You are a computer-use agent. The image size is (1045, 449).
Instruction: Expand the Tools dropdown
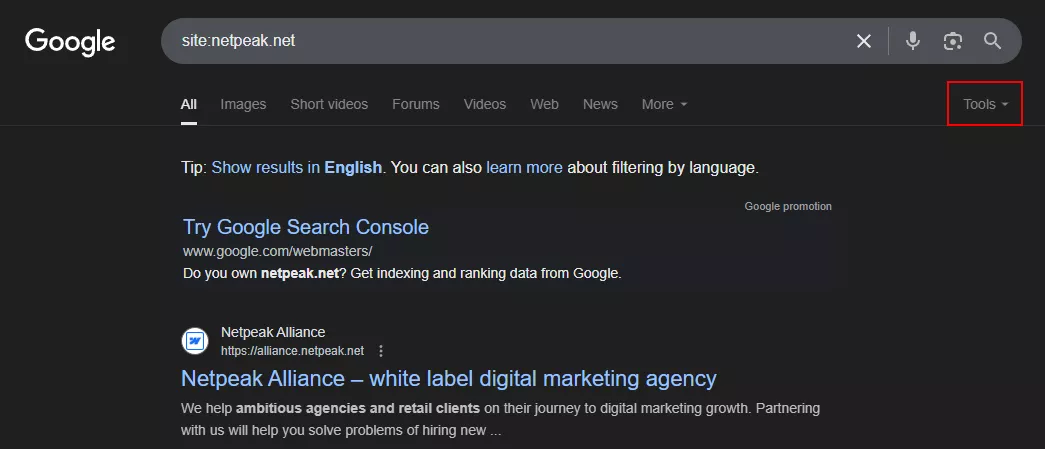985,104
